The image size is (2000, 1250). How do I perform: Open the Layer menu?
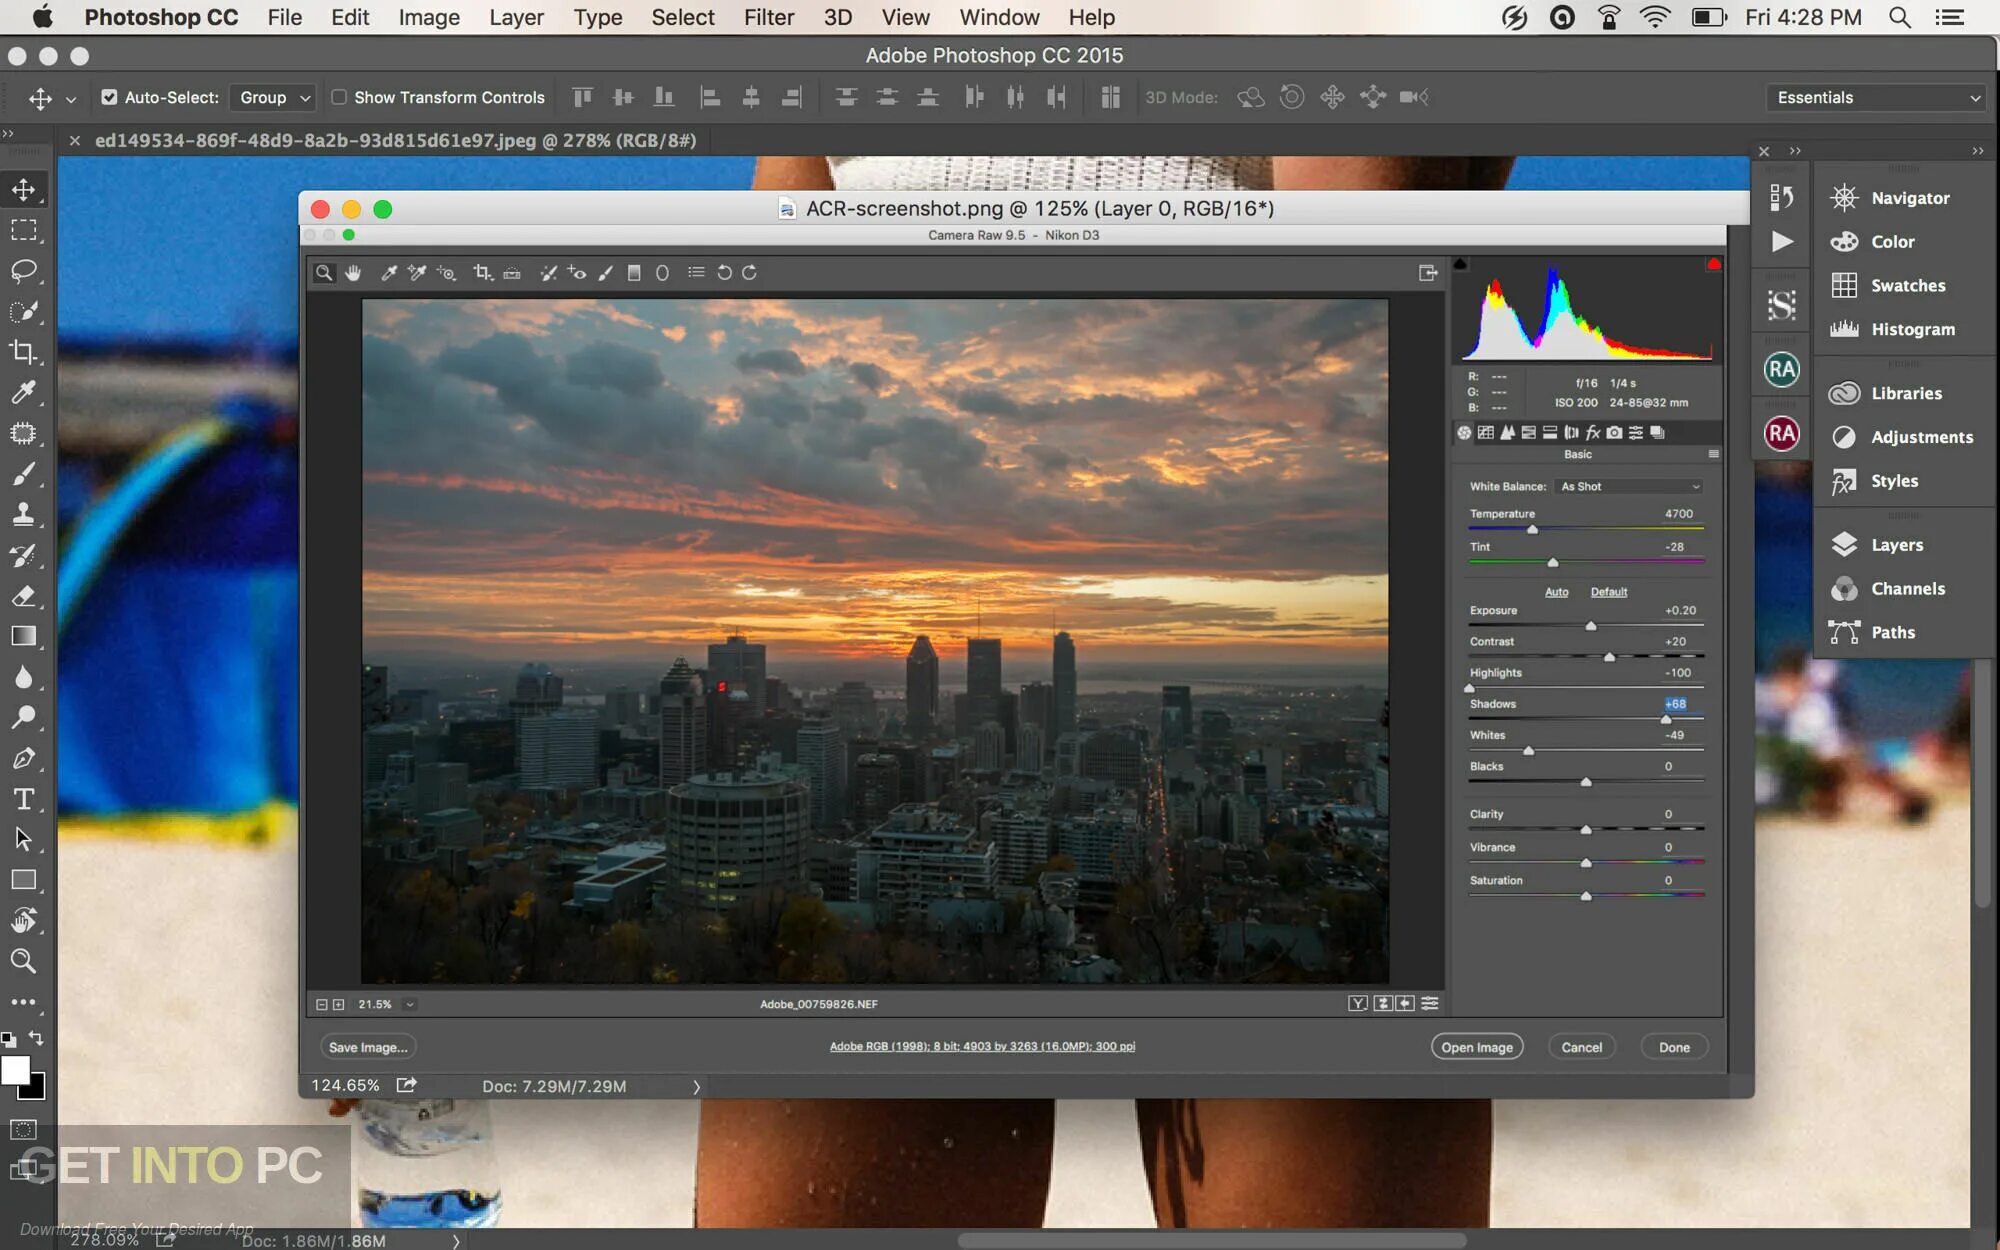tap(516, 17)
